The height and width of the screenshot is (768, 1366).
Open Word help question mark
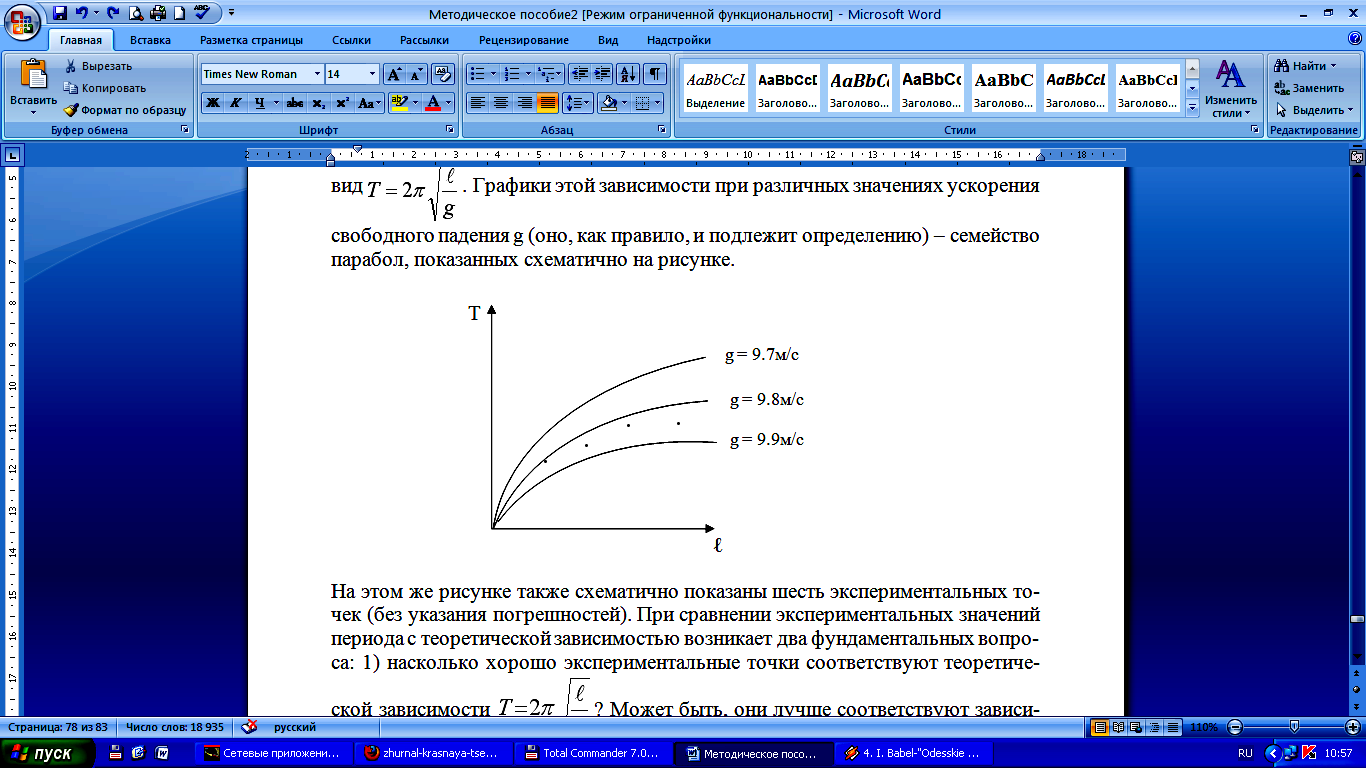(x=1353, y=40)
